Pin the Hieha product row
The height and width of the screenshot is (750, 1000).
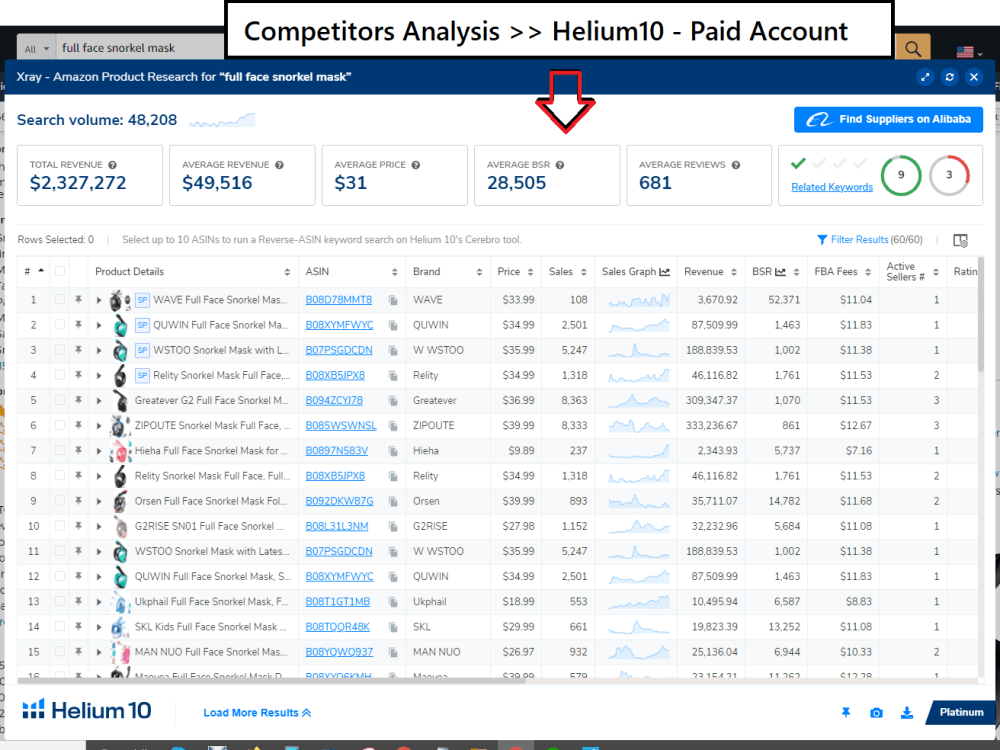78,450
